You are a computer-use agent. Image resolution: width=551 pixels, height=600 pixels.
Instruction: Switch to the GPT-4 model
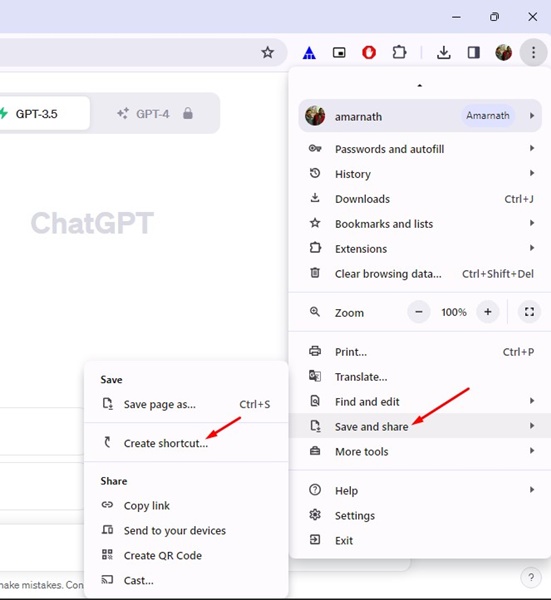155,114
